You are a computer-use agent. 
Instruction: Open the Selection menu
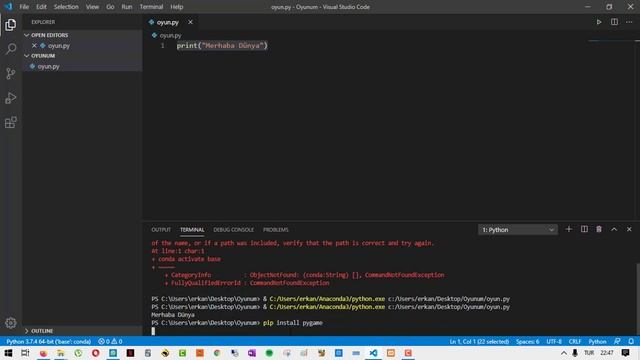pyautogui.click(x=66, y=7)
